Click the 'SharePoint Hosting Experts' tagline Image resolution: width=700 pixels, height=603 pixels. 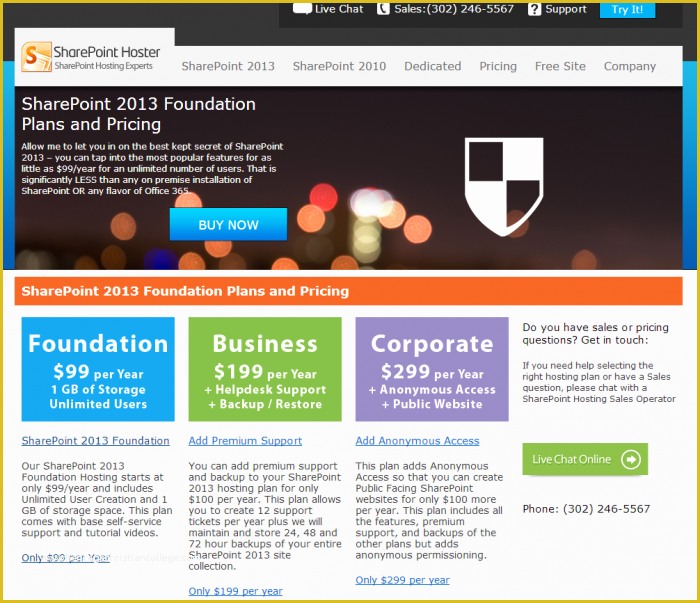click(104, 66)
